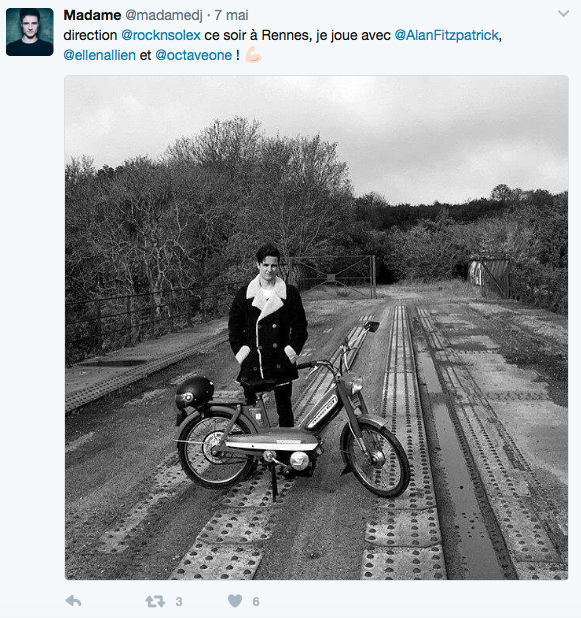Visit the @rocknsolex mention

tap(161, 35)
